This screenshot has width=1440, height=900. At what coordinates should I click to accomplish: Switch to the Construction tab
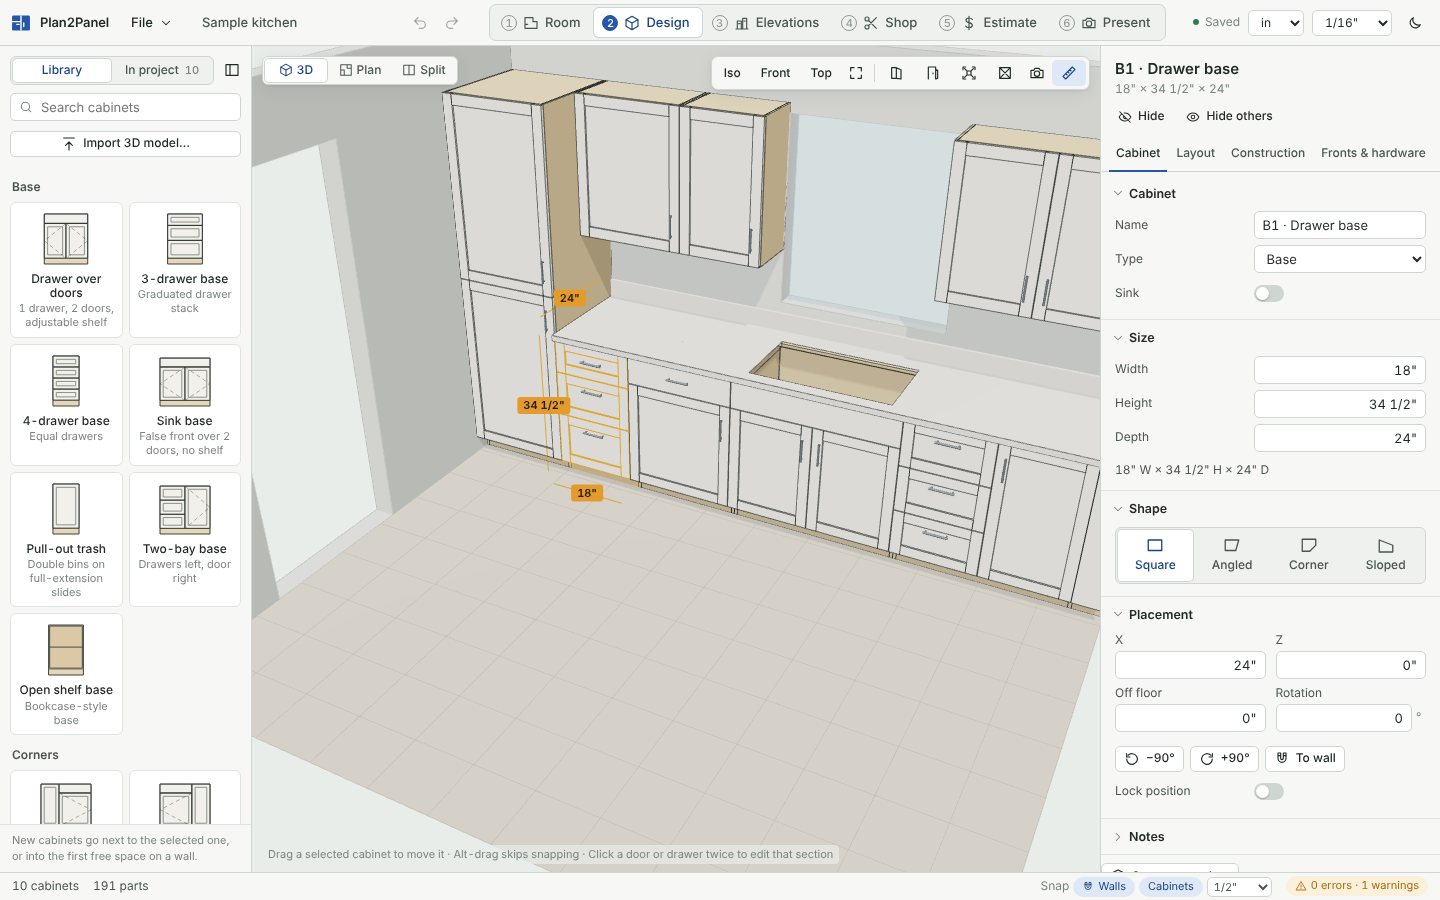(x=1268, y=153)
